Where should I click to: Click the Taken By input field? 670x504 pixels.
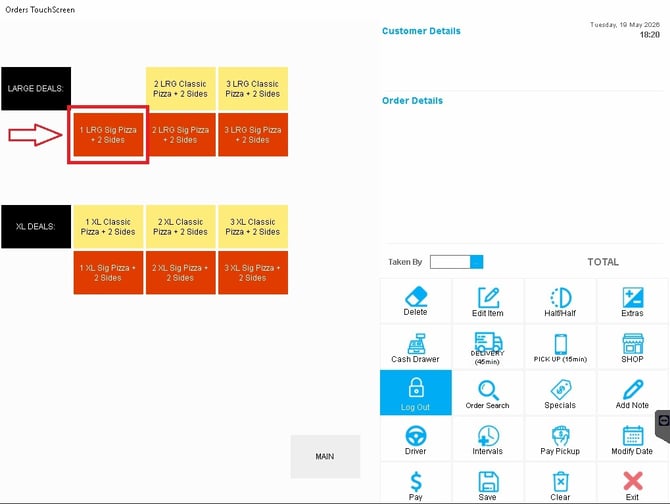(450, 262)
